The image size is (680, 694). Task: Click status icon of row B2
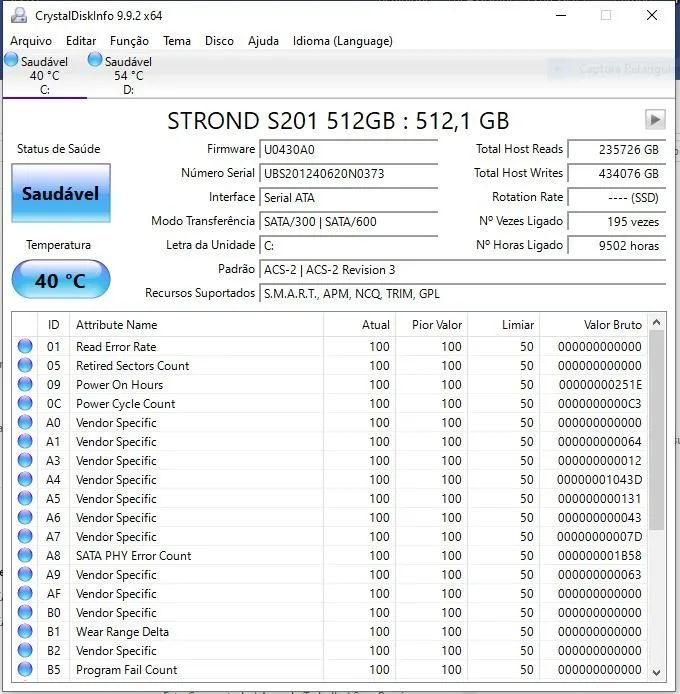tap(25, 651)
